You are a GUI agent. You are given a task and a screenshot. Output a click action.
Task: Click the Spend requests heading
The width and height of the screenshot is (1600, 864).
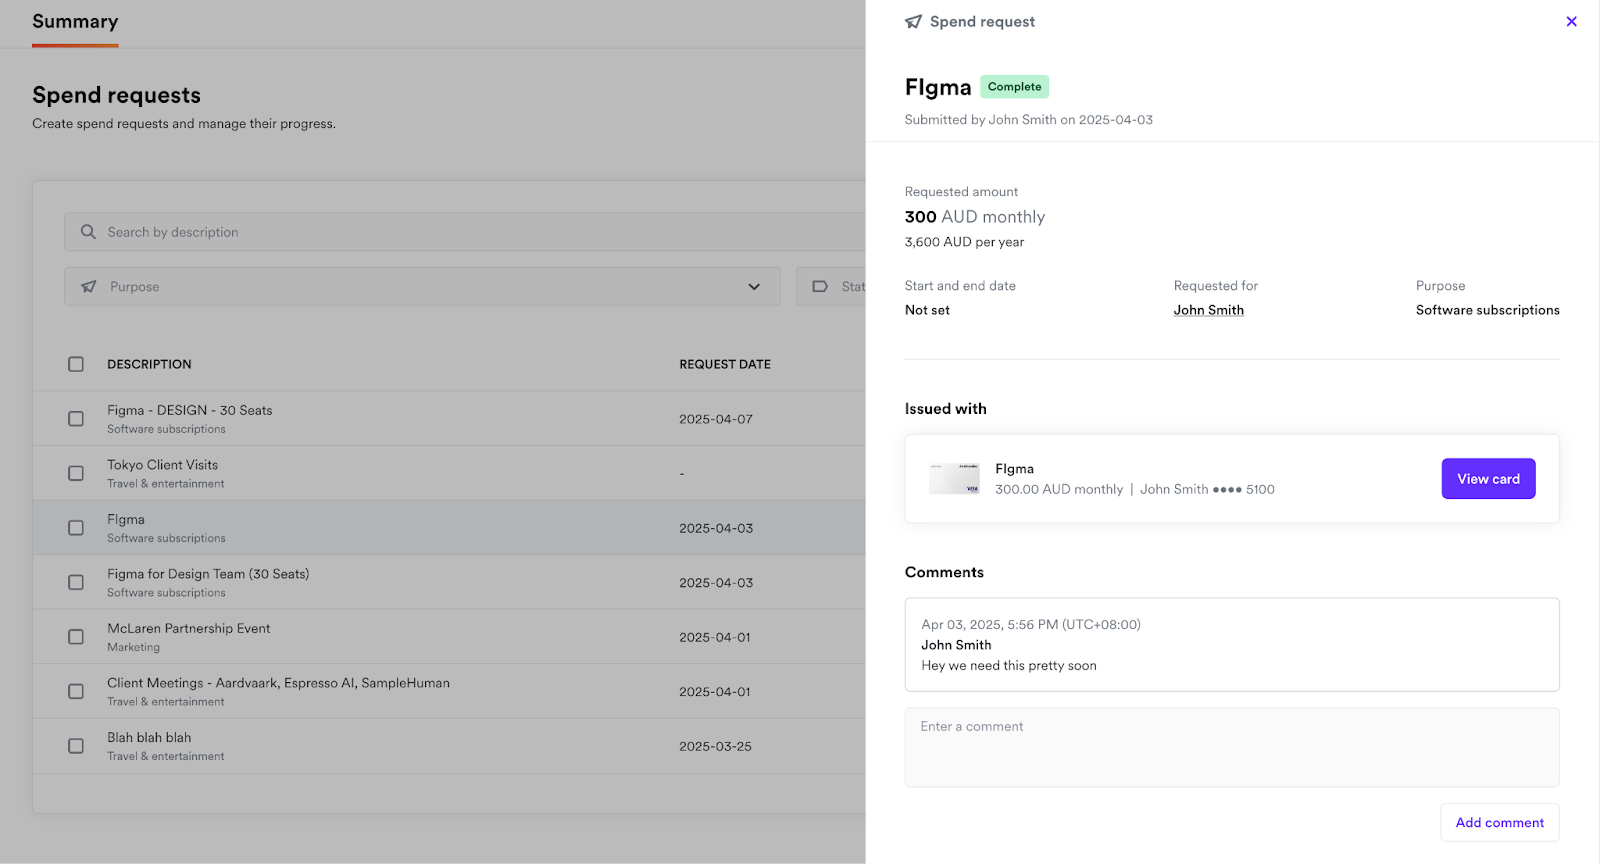(x=116, y=95)
